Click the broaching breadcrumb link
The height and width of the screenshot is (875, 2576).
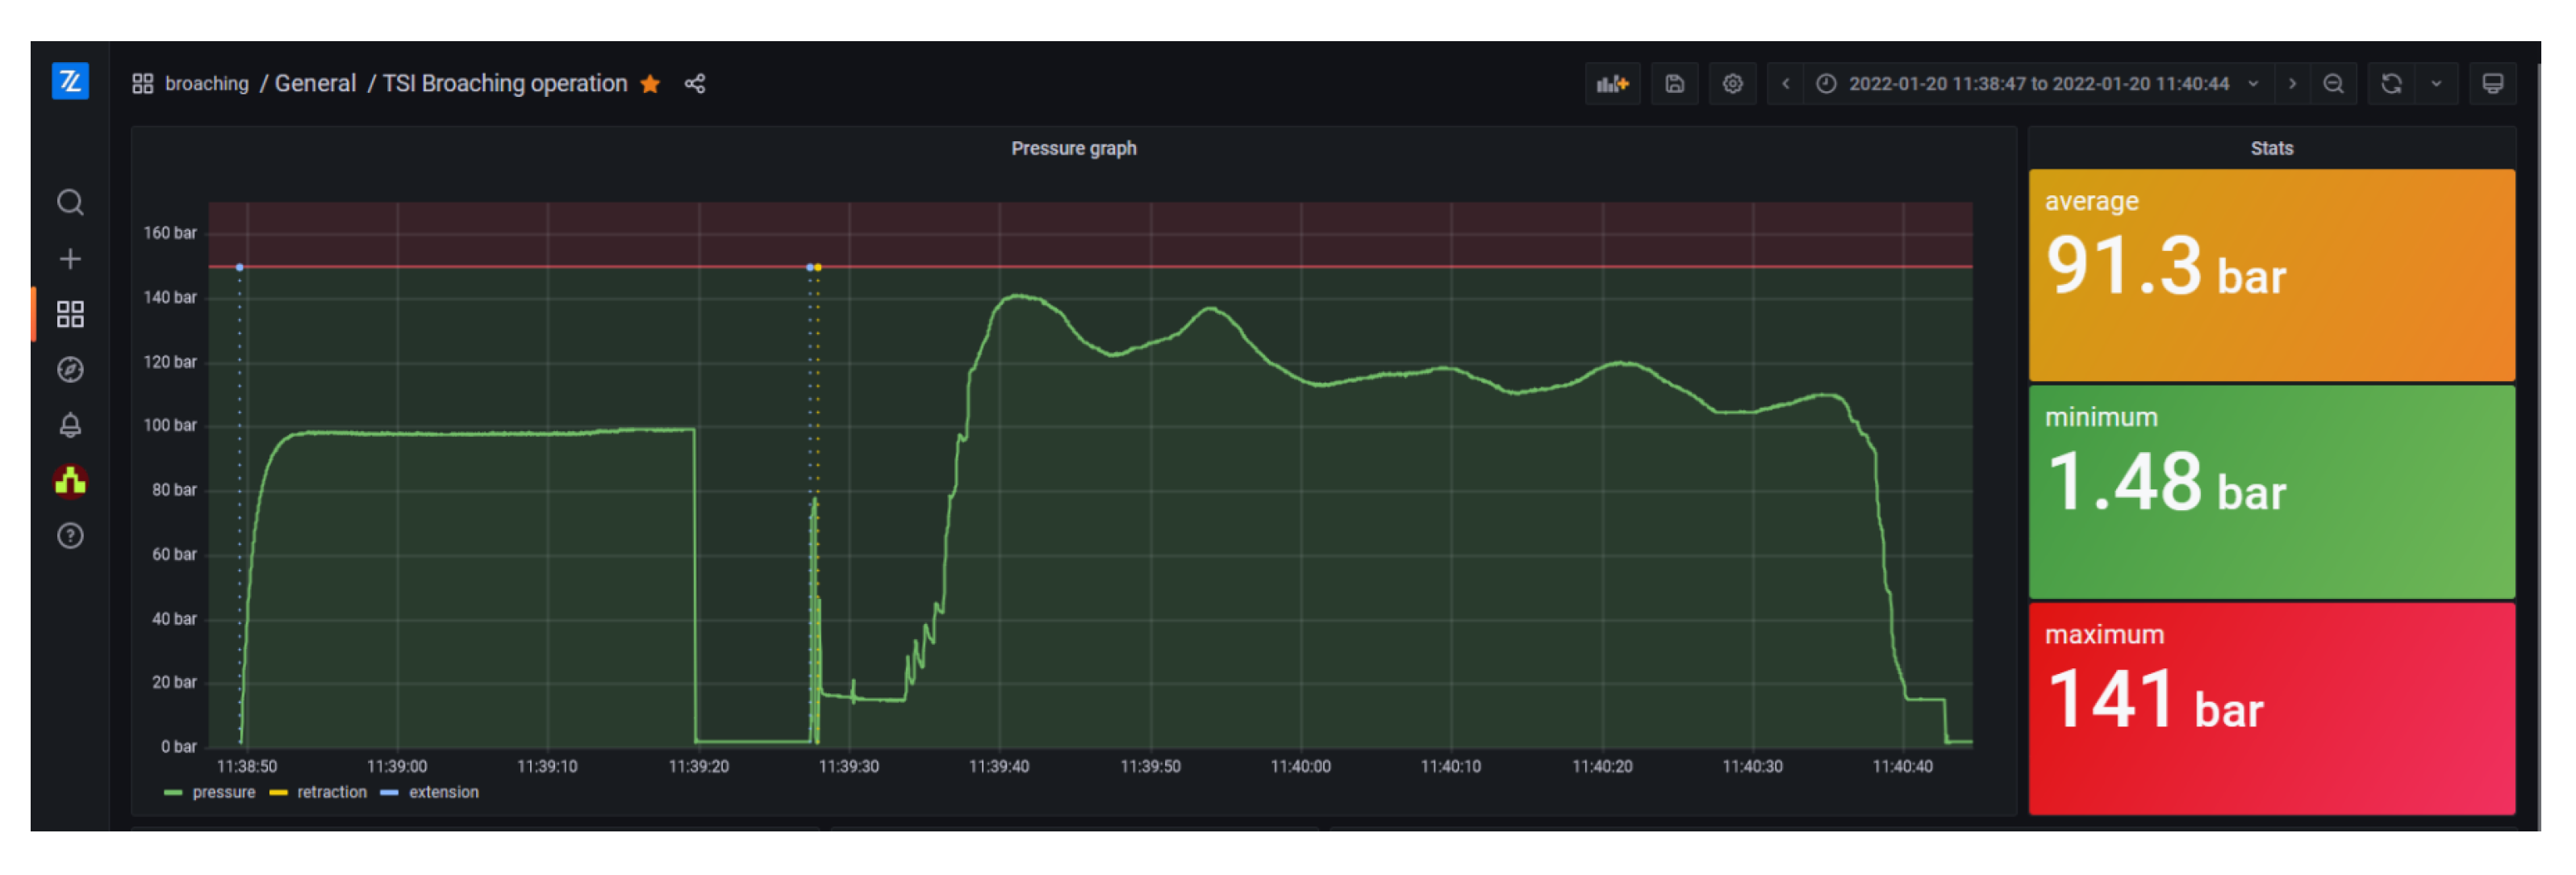pos(206,84)
